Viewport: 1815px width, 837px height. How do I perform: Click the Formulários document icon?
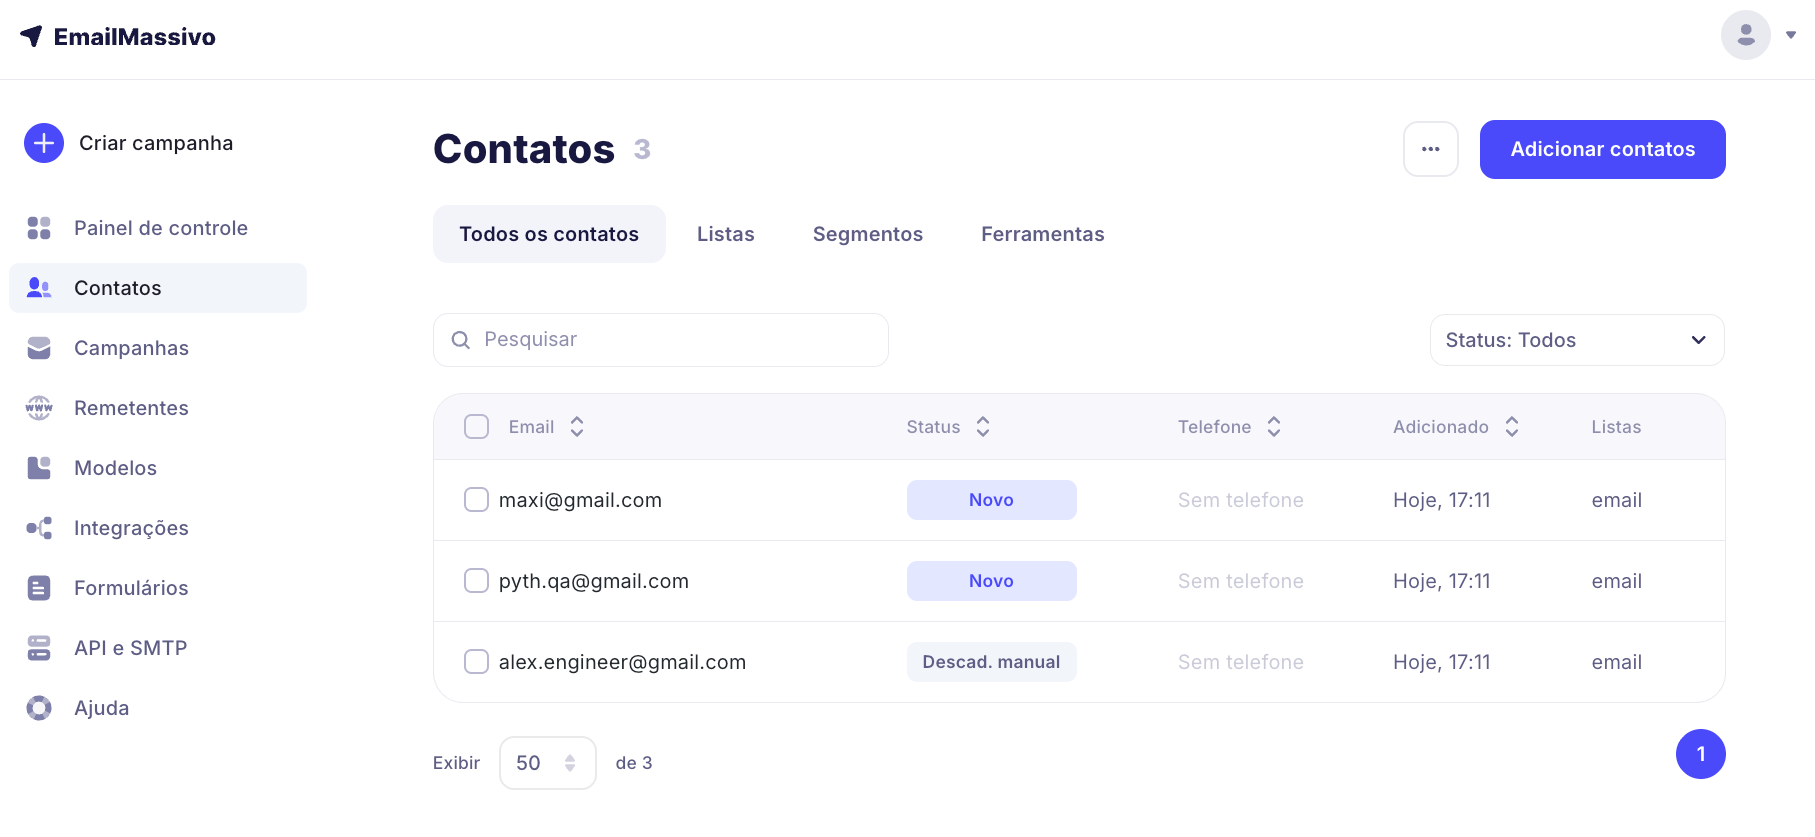coord(39,588)
